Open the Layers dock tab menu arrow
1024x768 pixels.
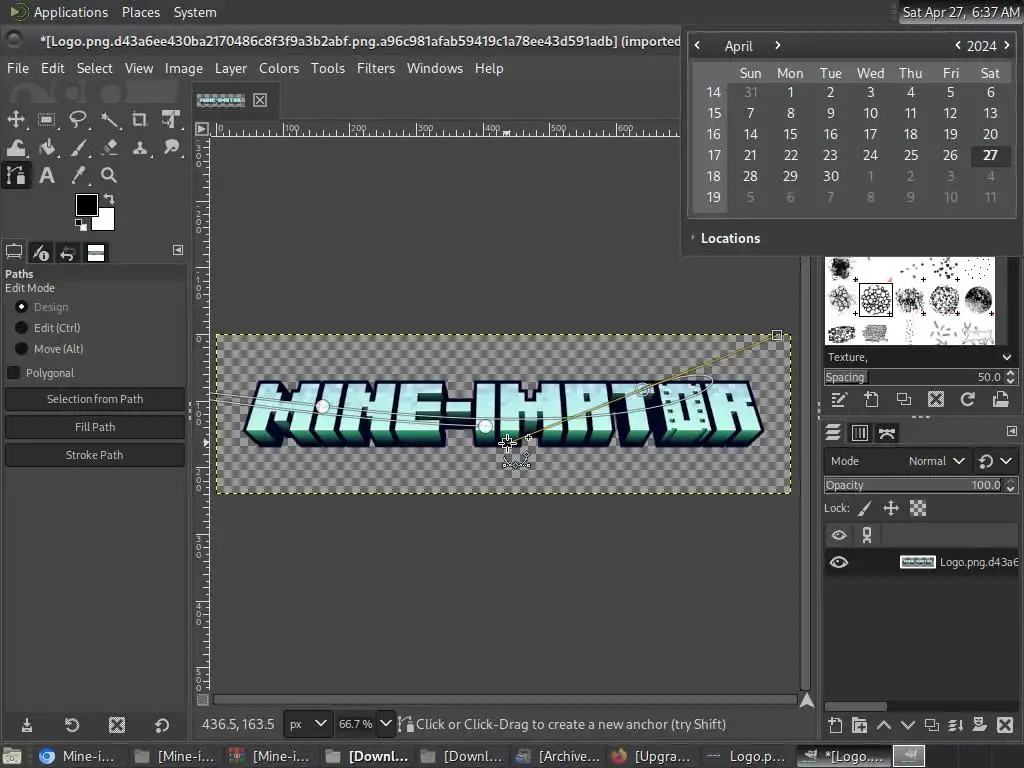1012,431
